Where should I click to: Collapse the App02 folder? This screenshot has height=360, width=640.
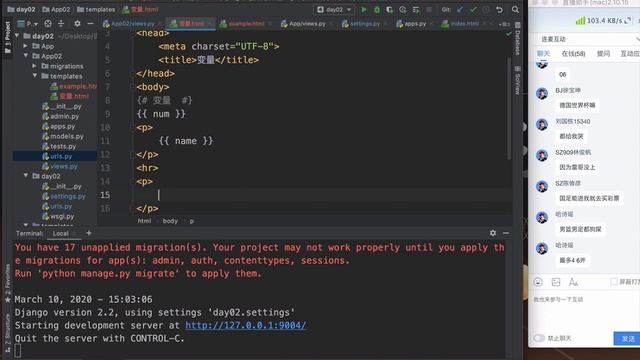[26, 56]
